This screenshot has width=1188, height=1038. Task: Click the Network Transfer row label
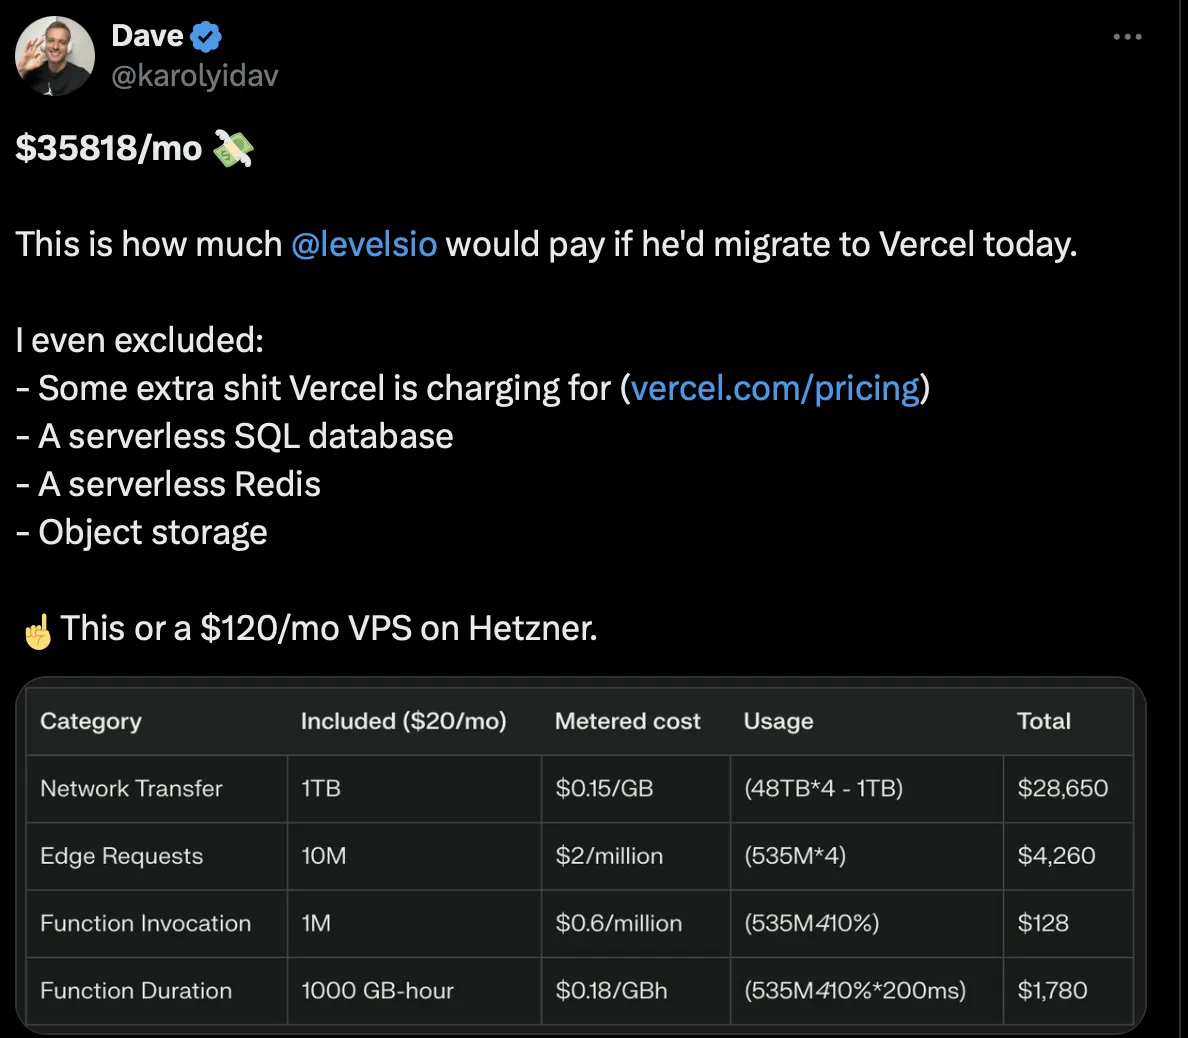click(131, 789)
